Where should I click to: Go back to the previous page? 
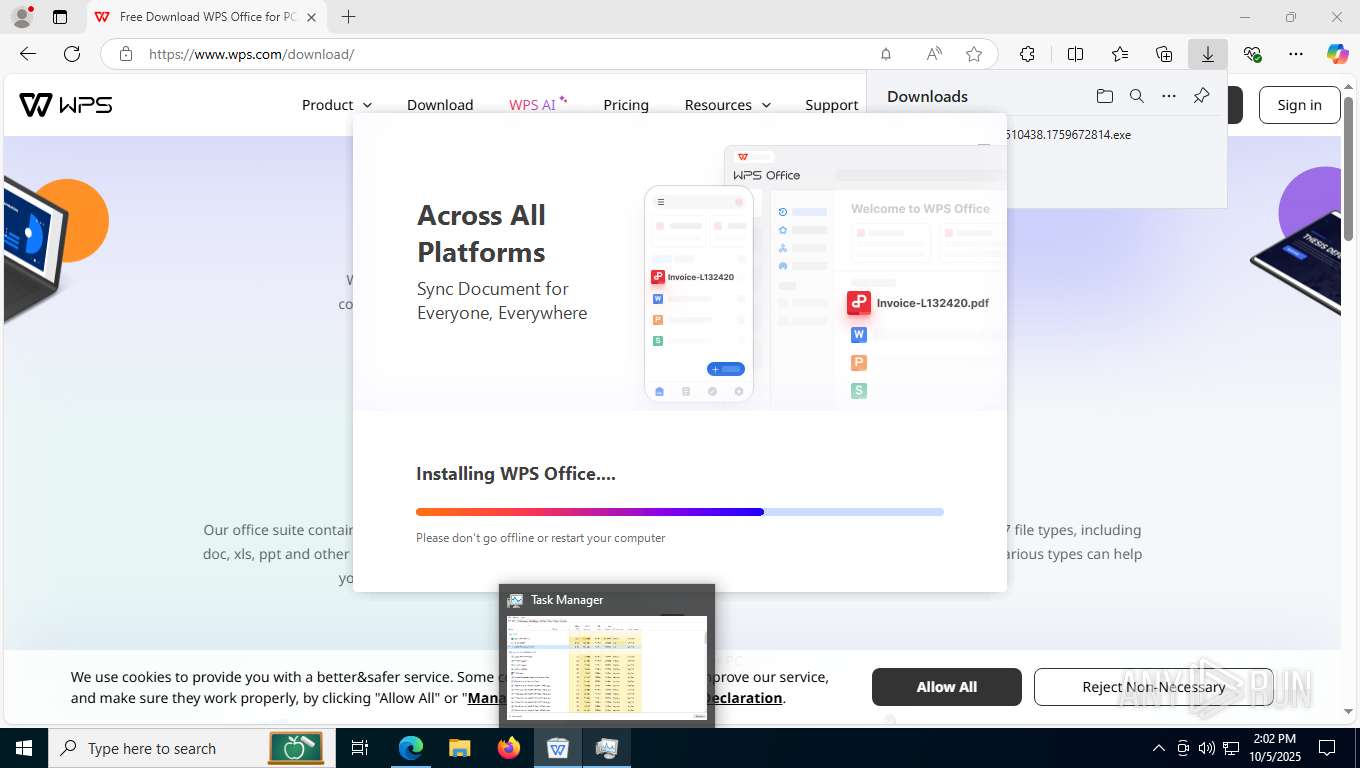point(28,54)
